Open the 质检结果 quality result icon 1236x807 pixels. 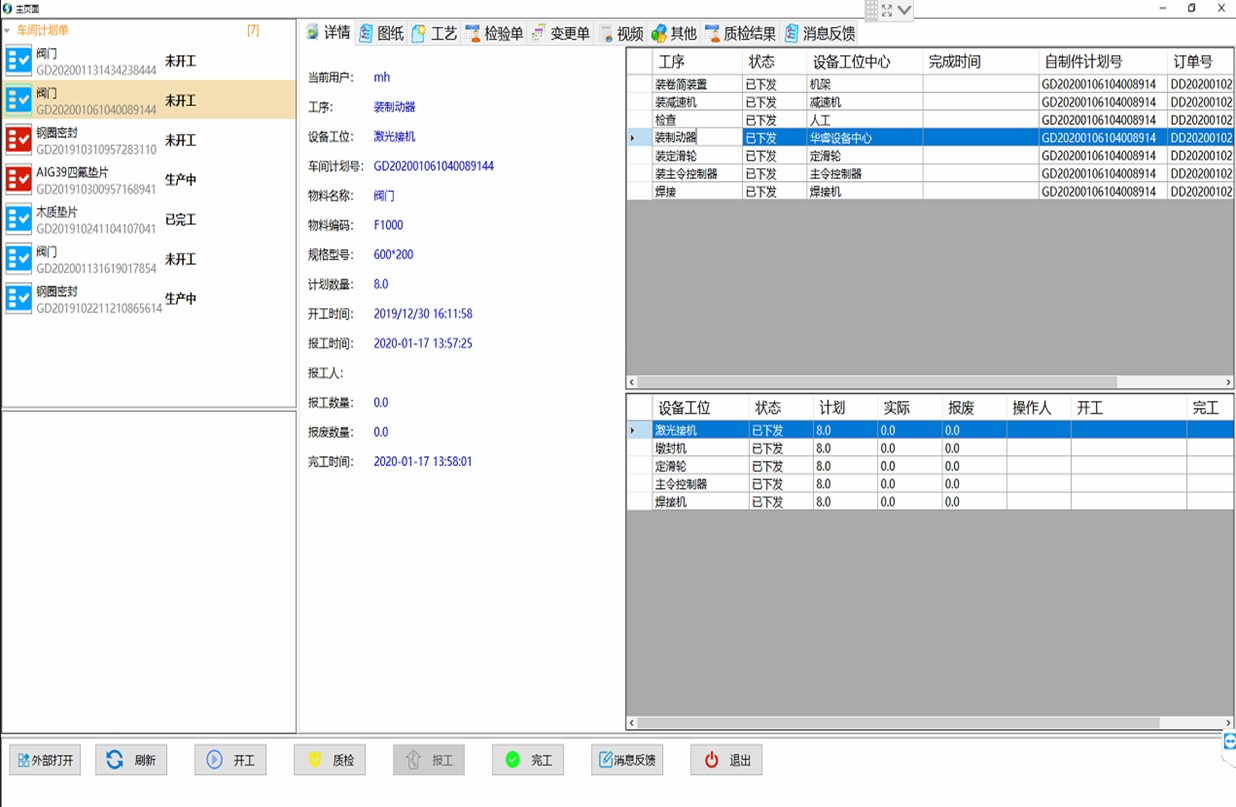coord(711,31)
